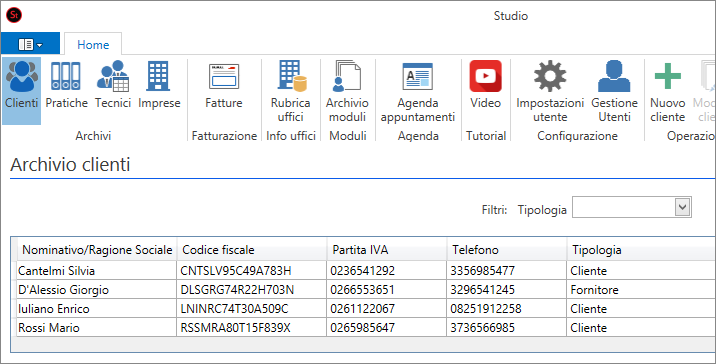Select the Iuliano Enrico row
The image size is (716, 364).
tap(365, 309)
